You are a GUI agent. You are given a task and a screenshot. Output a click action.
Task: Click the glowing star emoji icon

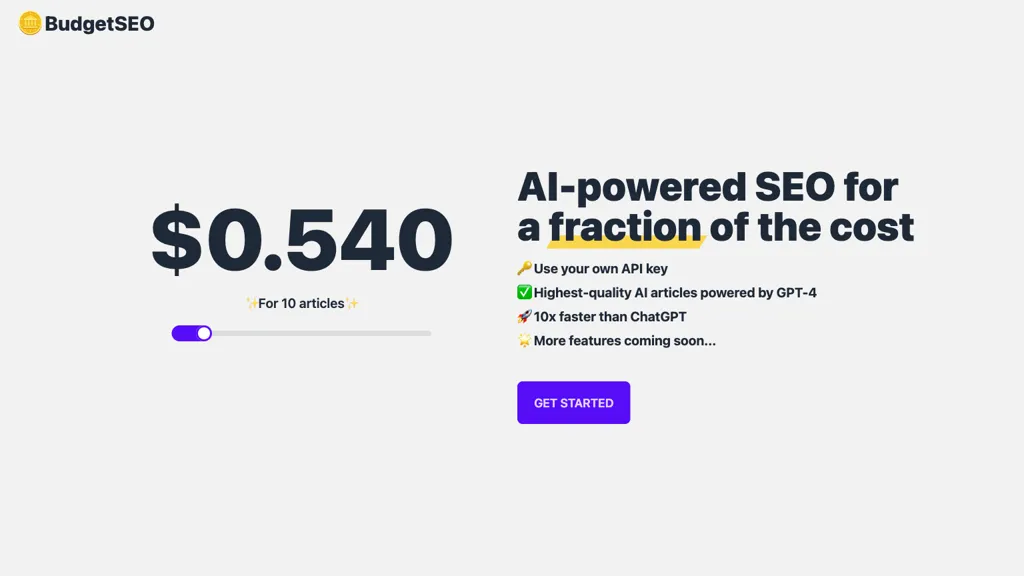tap(524, 340)
